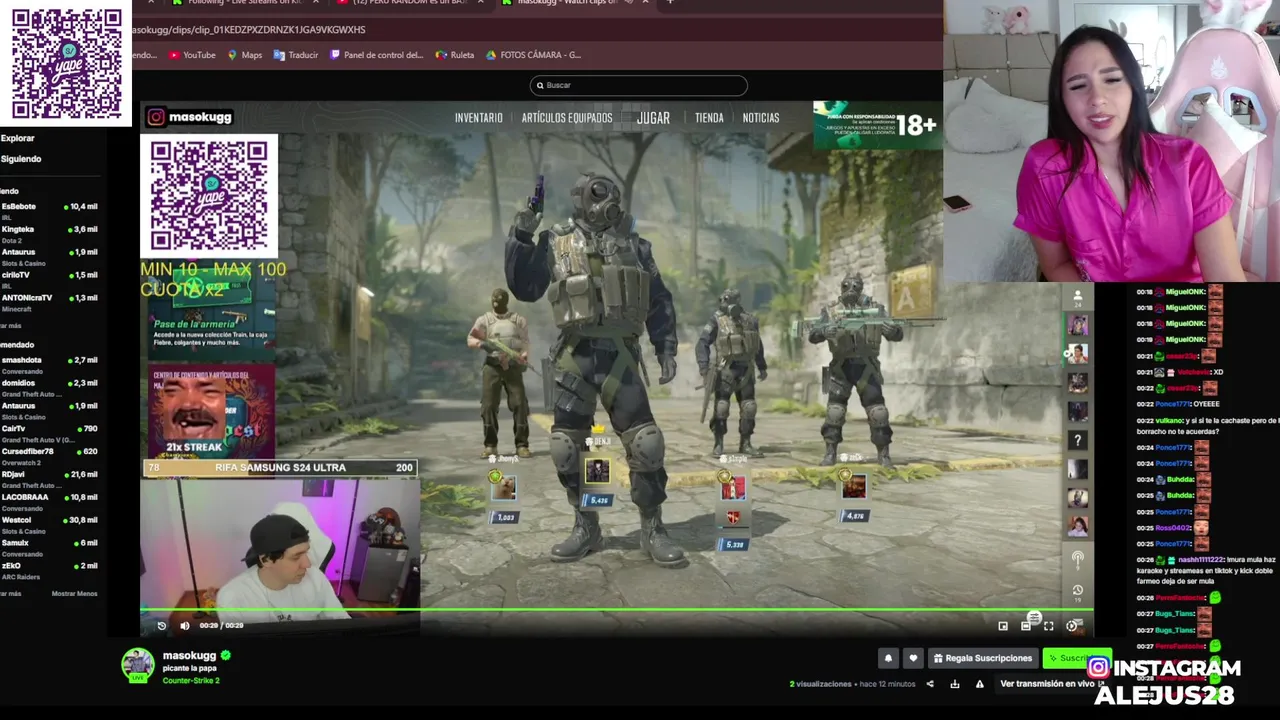Click Mostrar Menos in the sidebar
The width and height of the screenshot is (1280, 720).
click(74, 594)
